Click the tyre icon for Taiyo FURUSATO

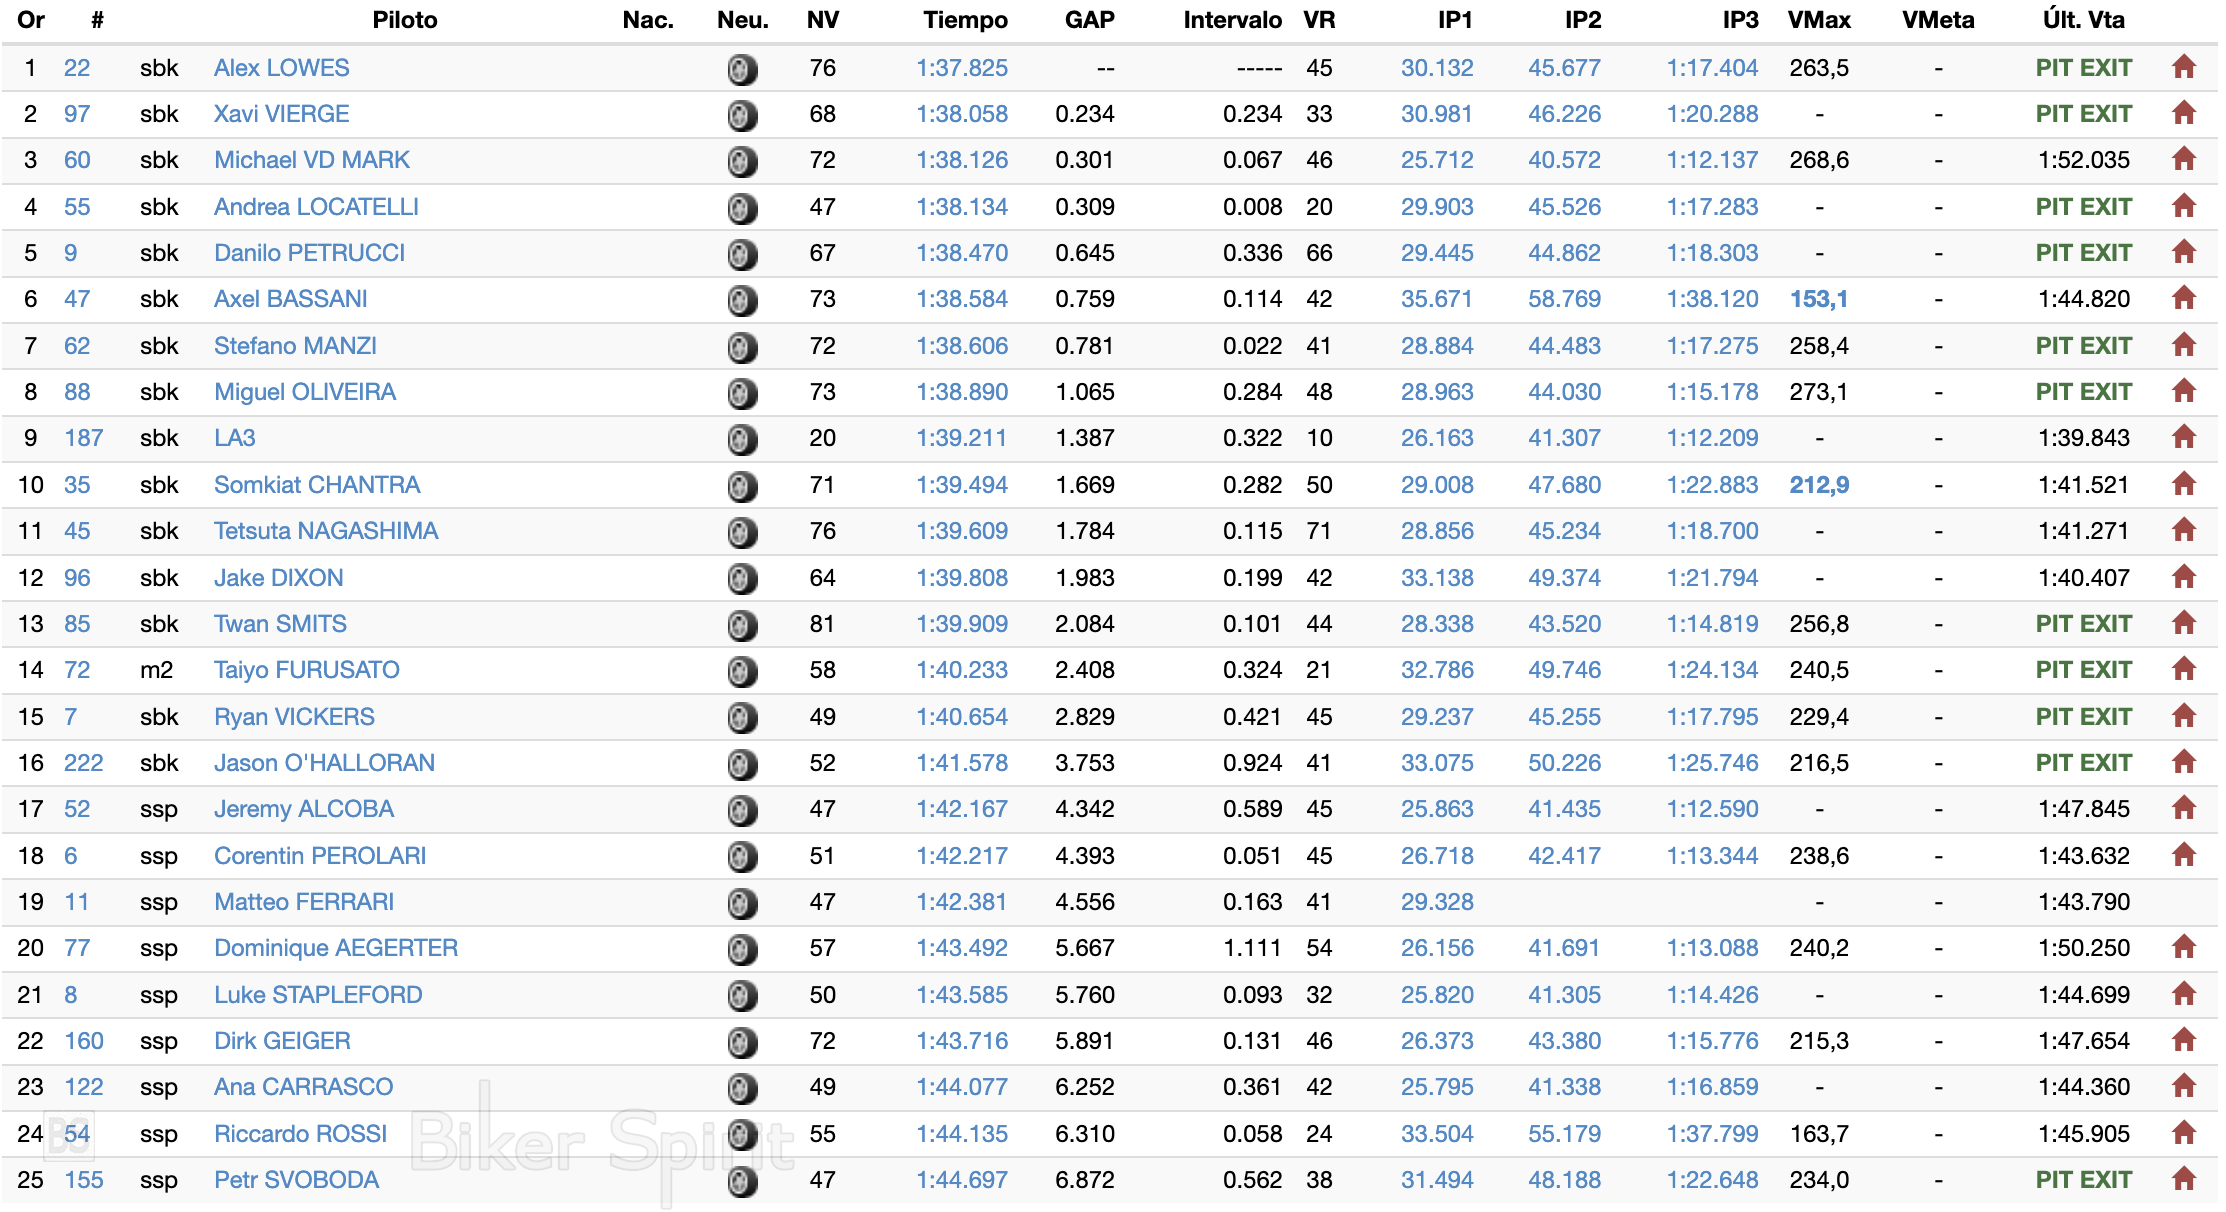pyautogui.click(x=742, y=672)
